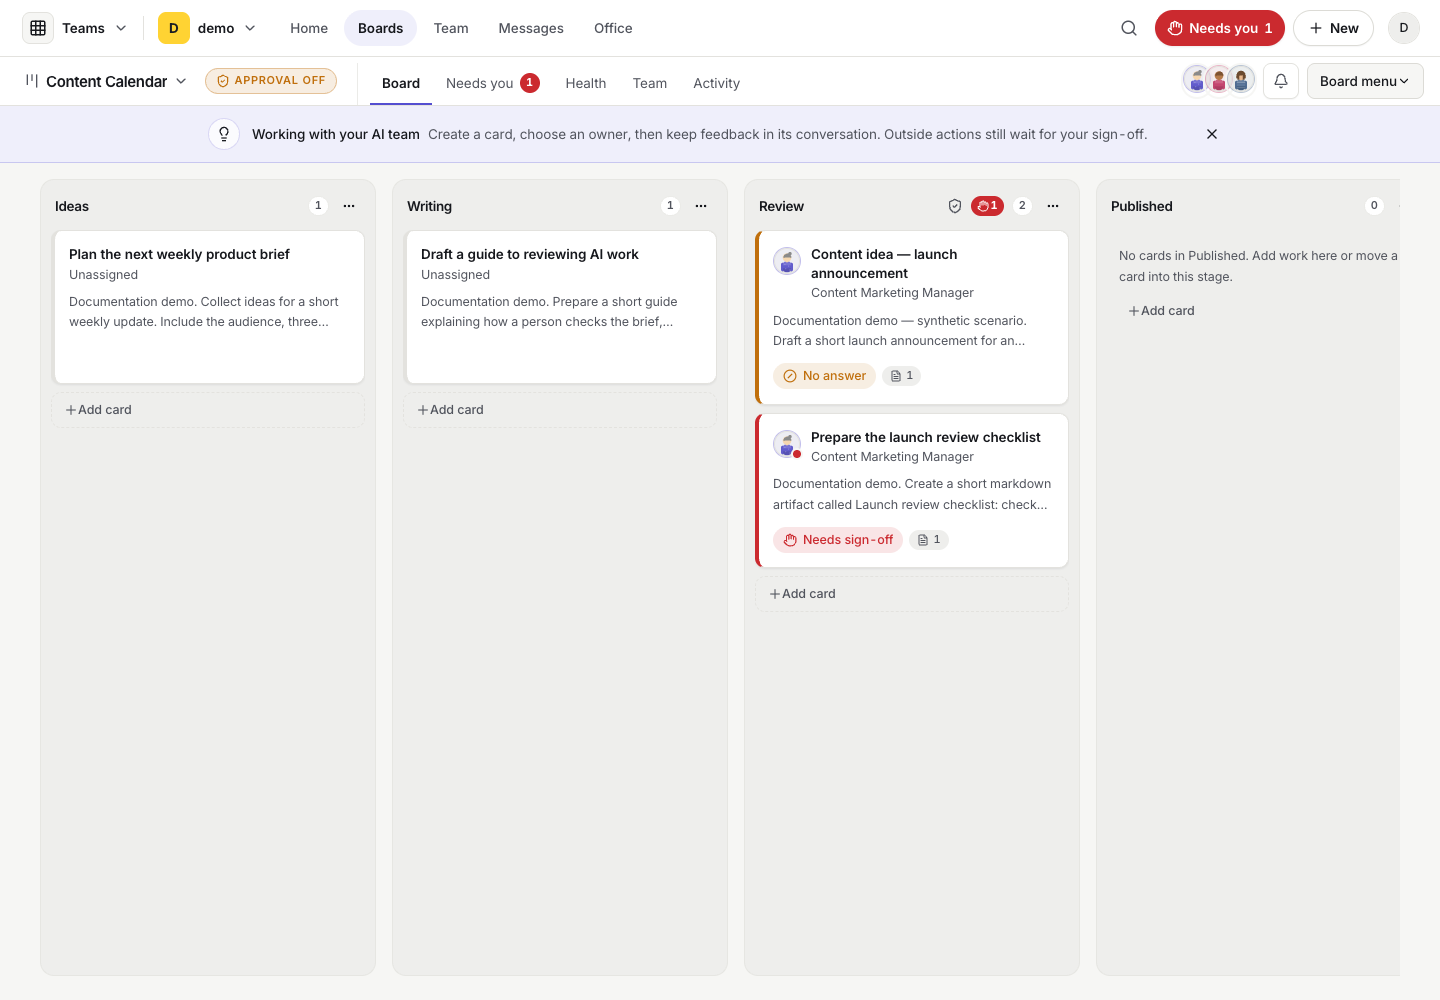Click avatar on launch review checklist card
This screenshot has width=1440, height=1000.
tap(787, 444)
